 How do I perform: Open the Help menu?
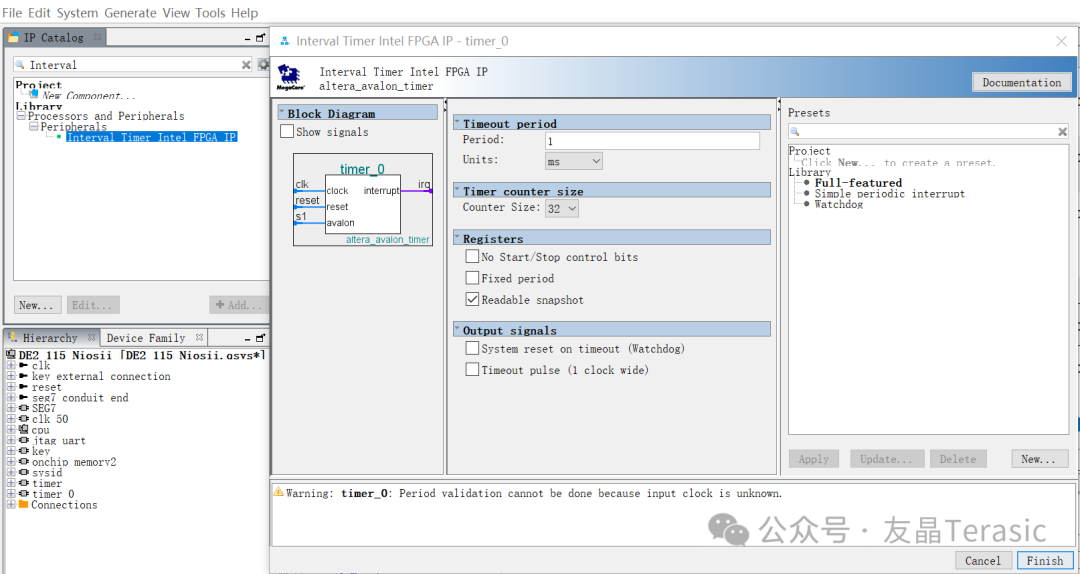click(x=245, y=13)
